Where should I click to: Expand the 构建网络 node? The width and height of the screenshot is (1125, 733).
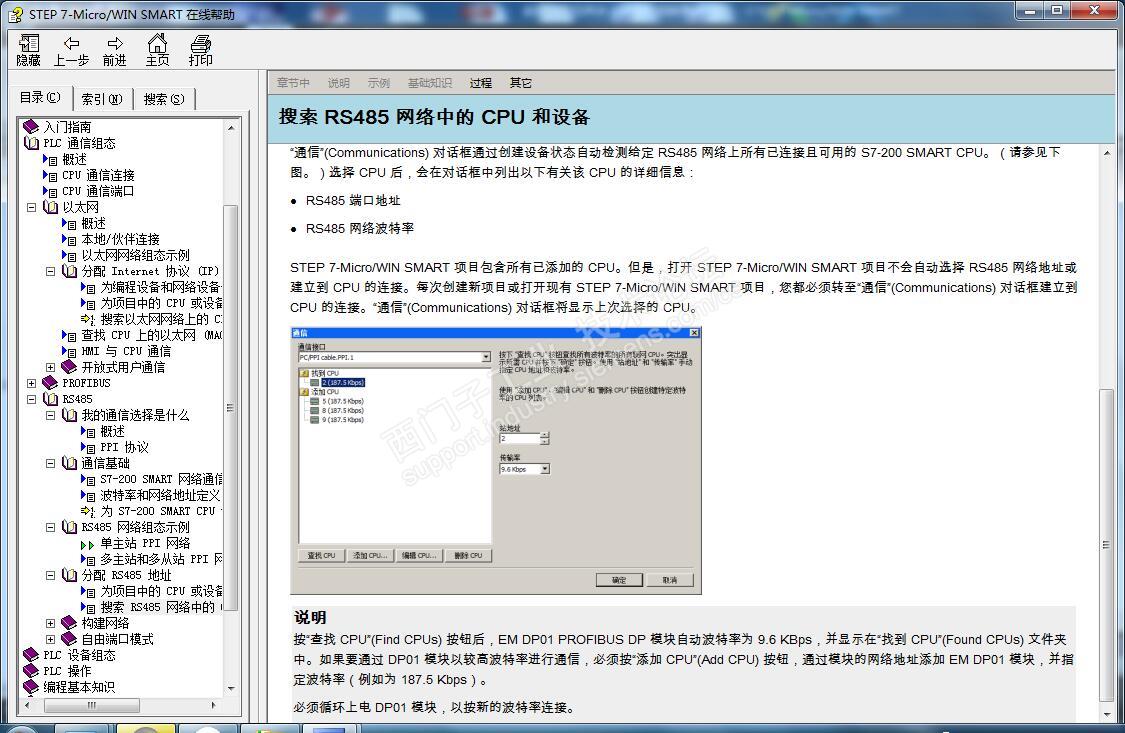click(x=50, y=623)
